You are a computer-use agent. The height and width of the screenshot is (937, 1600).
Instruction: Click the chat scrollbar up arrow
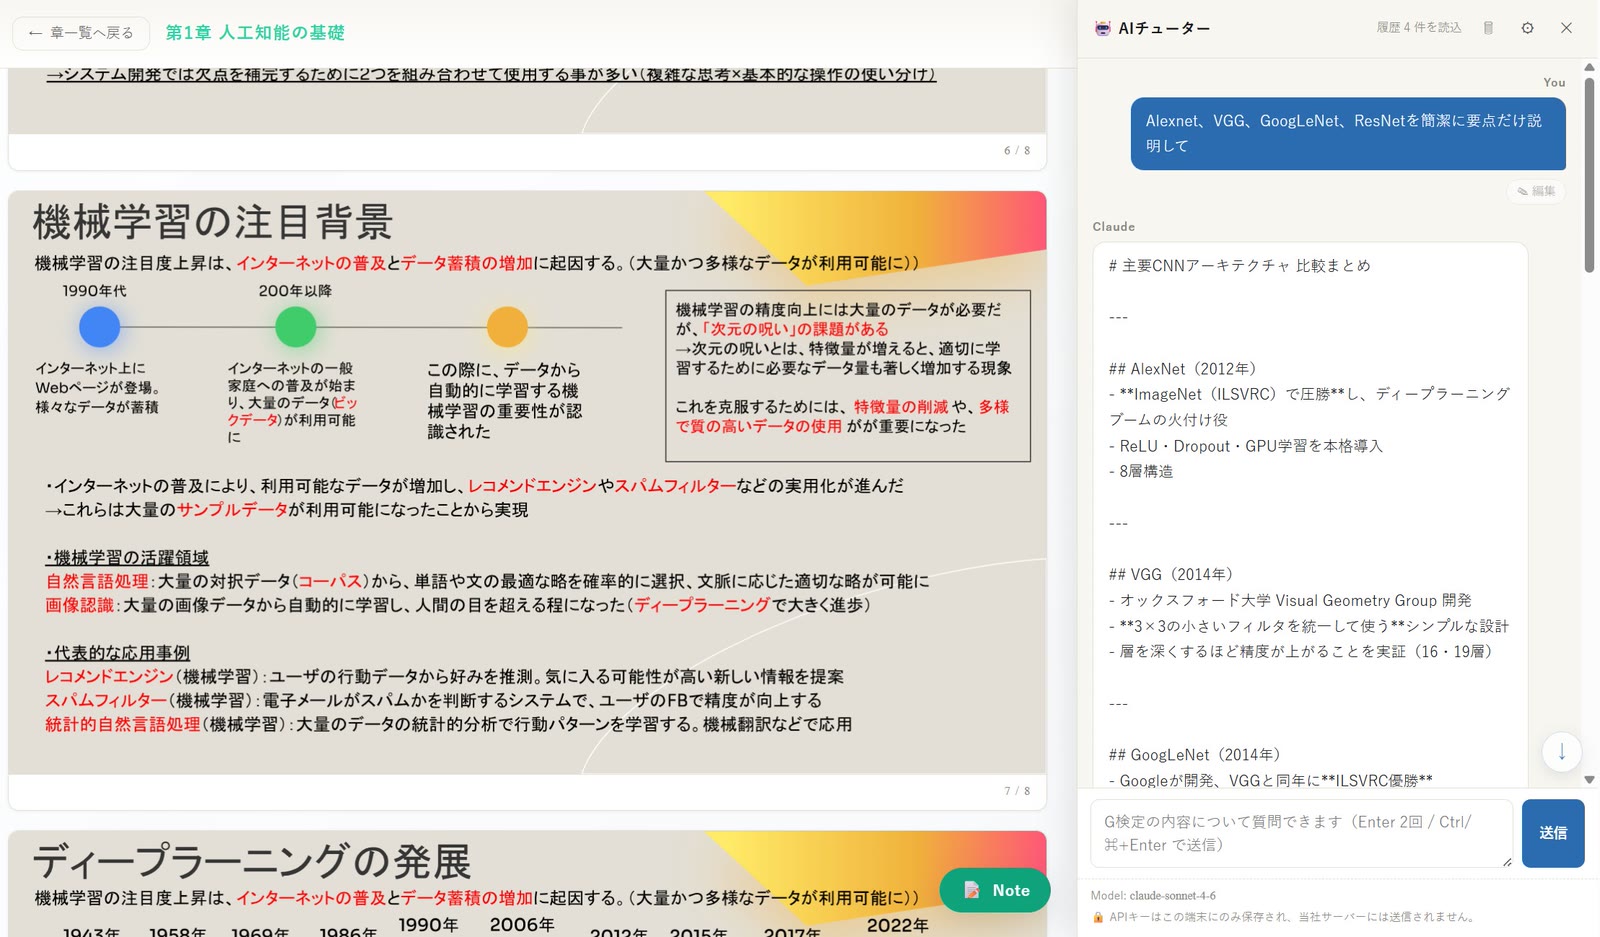pyautogui.click(x=1589, y=67)
